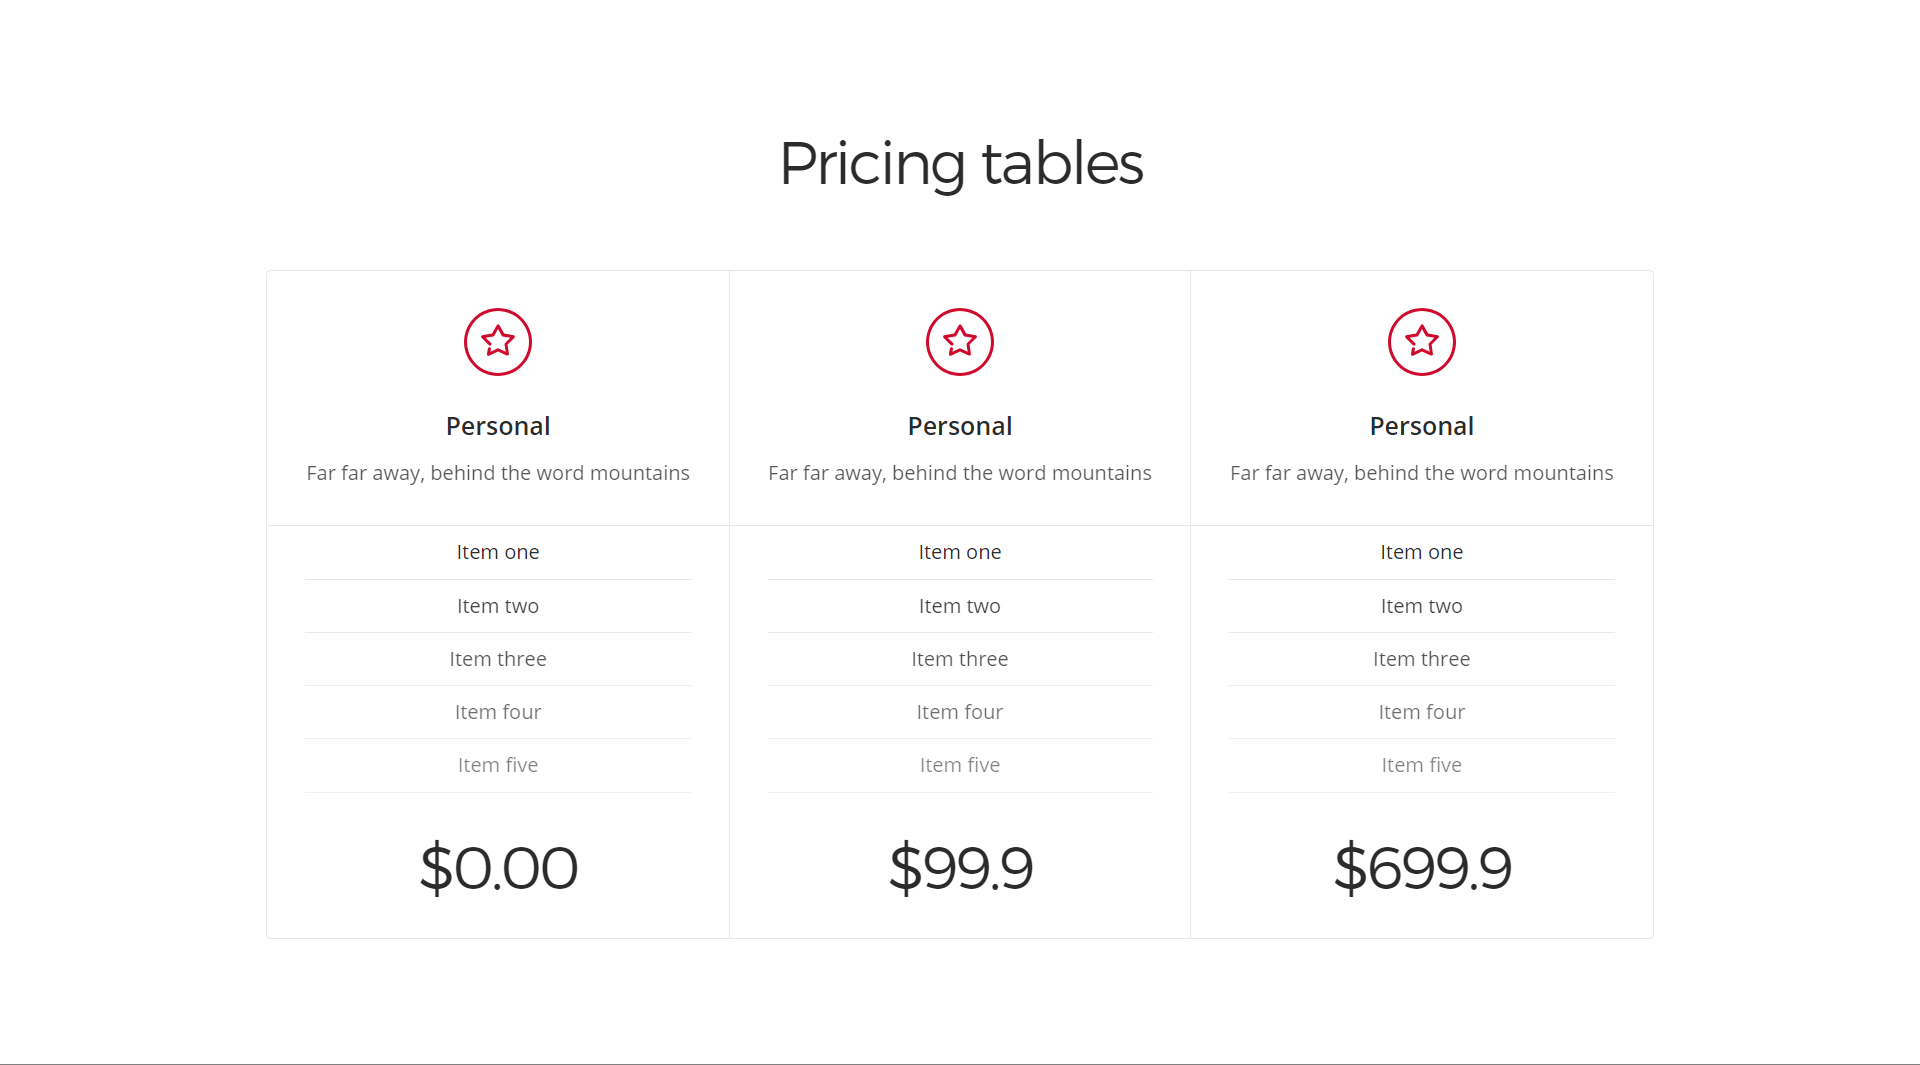Select the Personal heading in the $699.9 plan
Screen dimensions: 1920x1065
(1422, 426)
